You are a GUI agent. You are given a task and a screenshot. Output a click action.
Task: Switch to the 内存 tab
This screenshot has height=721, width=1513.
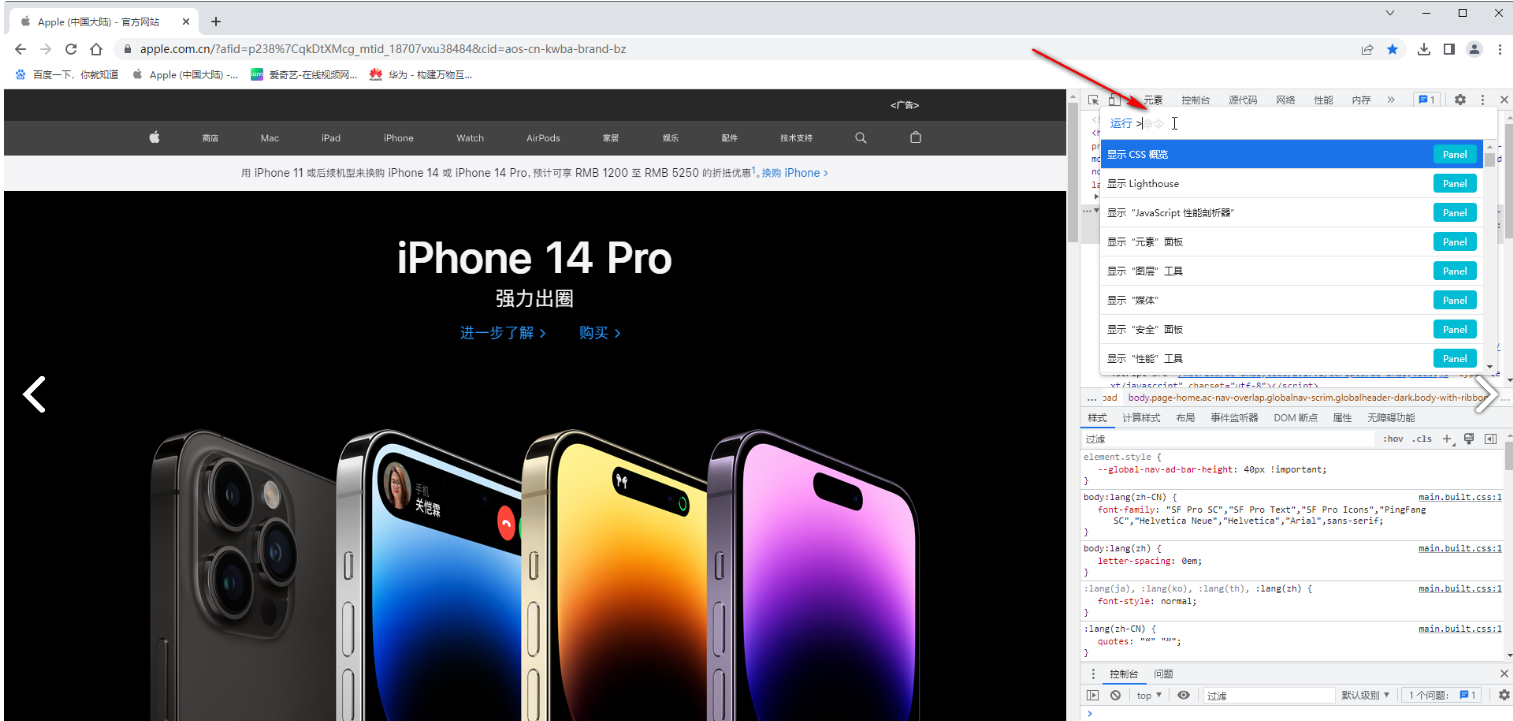(1361, 100)
